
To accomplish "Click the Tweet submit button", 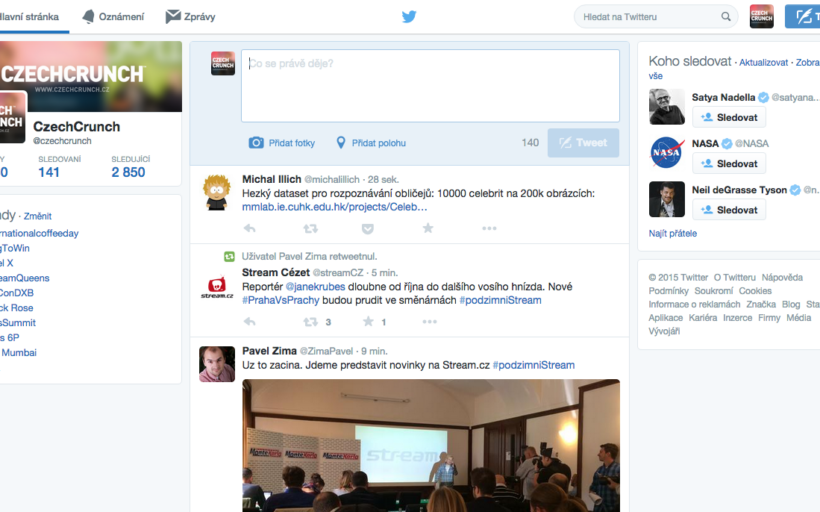I will tap(583, 143).
